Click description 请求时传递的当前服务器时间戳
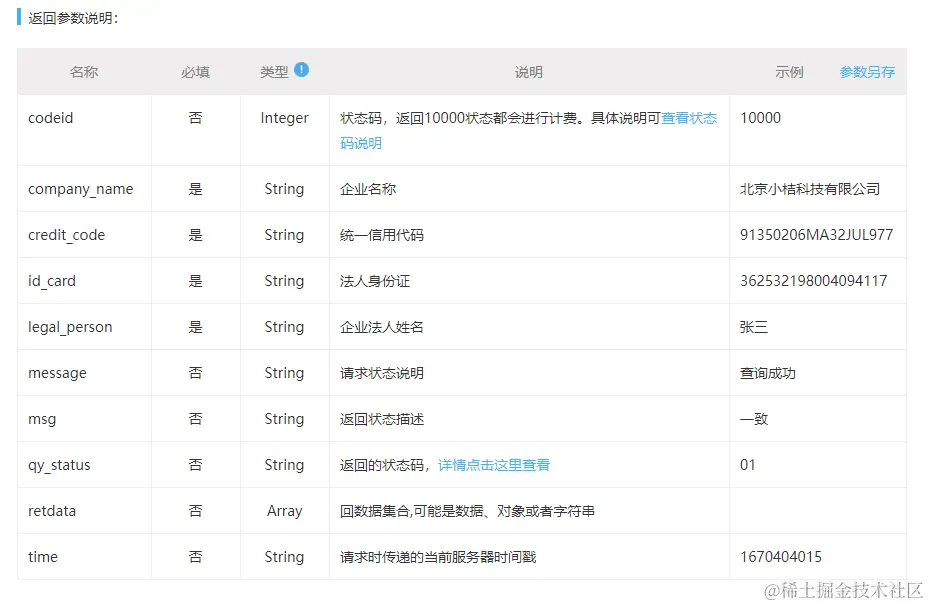Image resolution: width=930 pixels, height=607 pixels. pyautogui.click(x=438, y=557)
